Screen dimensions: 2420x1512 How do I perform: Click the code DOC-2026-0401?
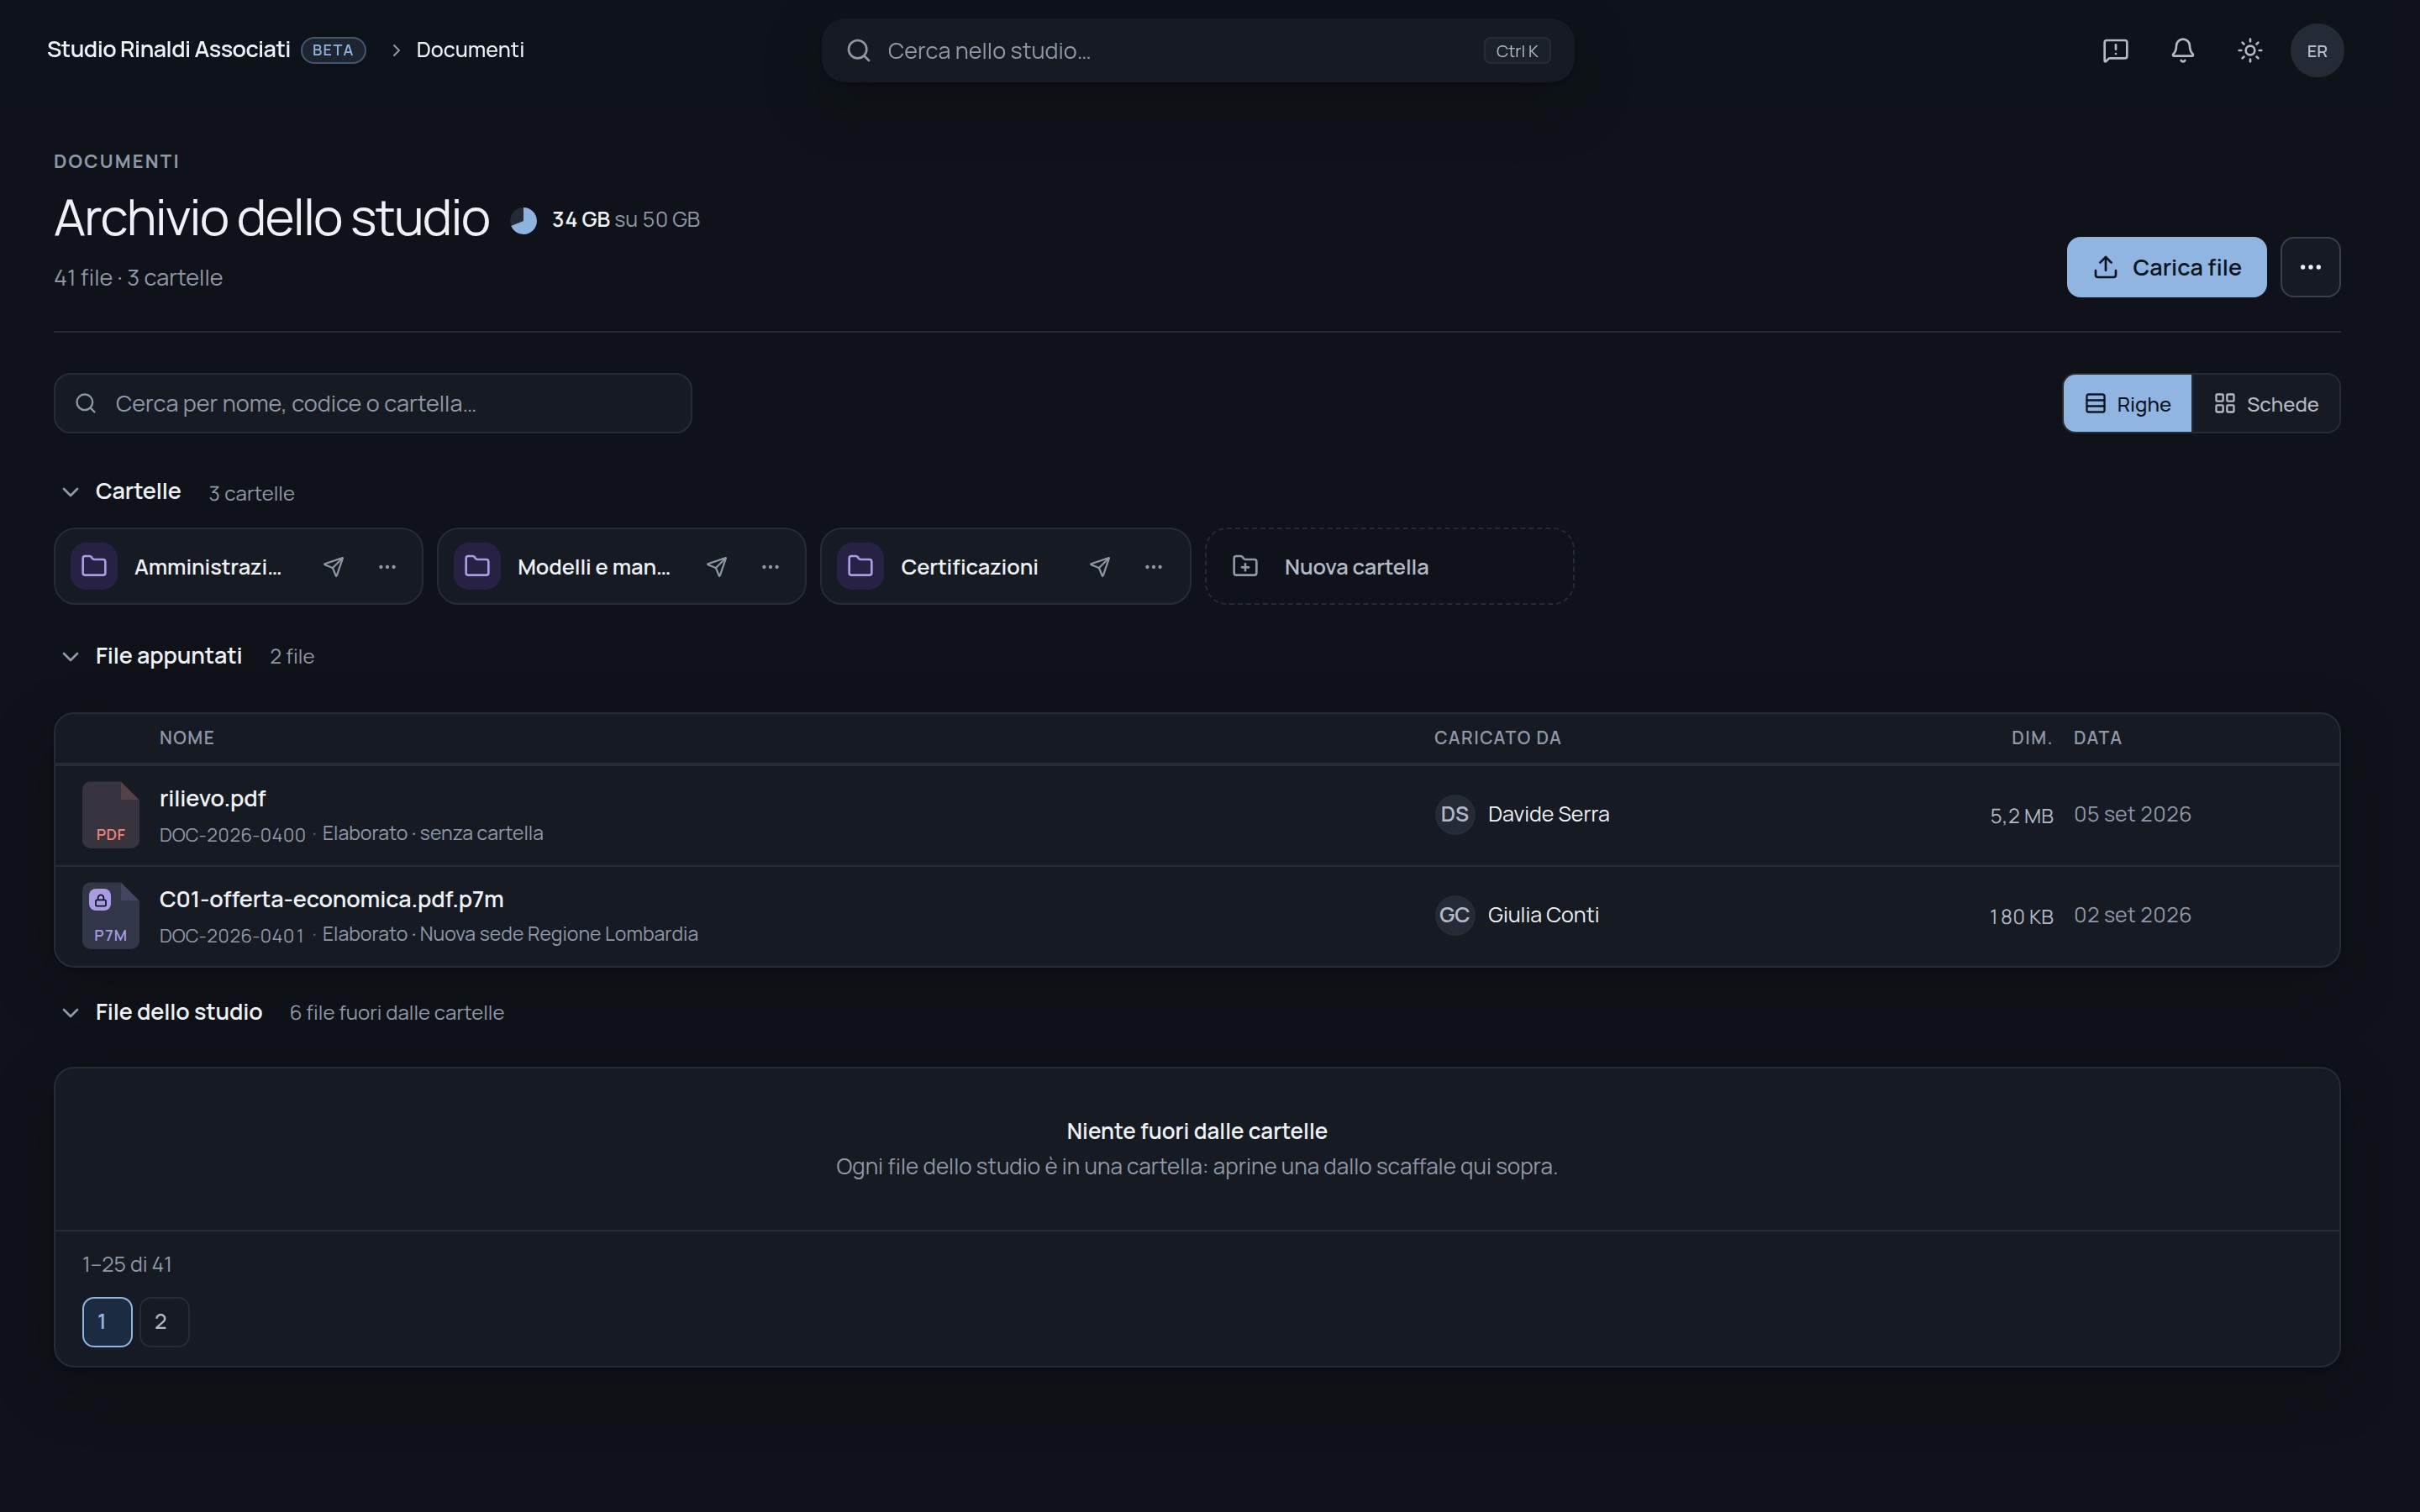point(231,936)
